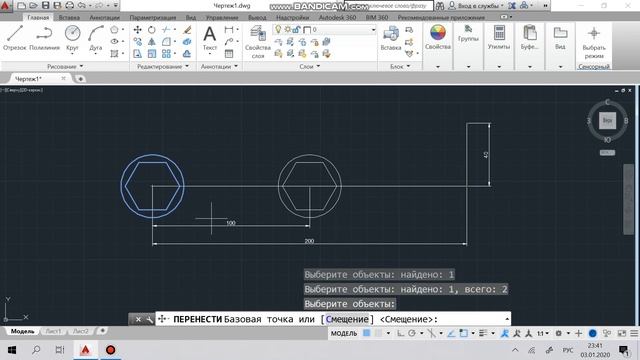
Task: Click the Fillet tool icon
Action: (166, 42)
